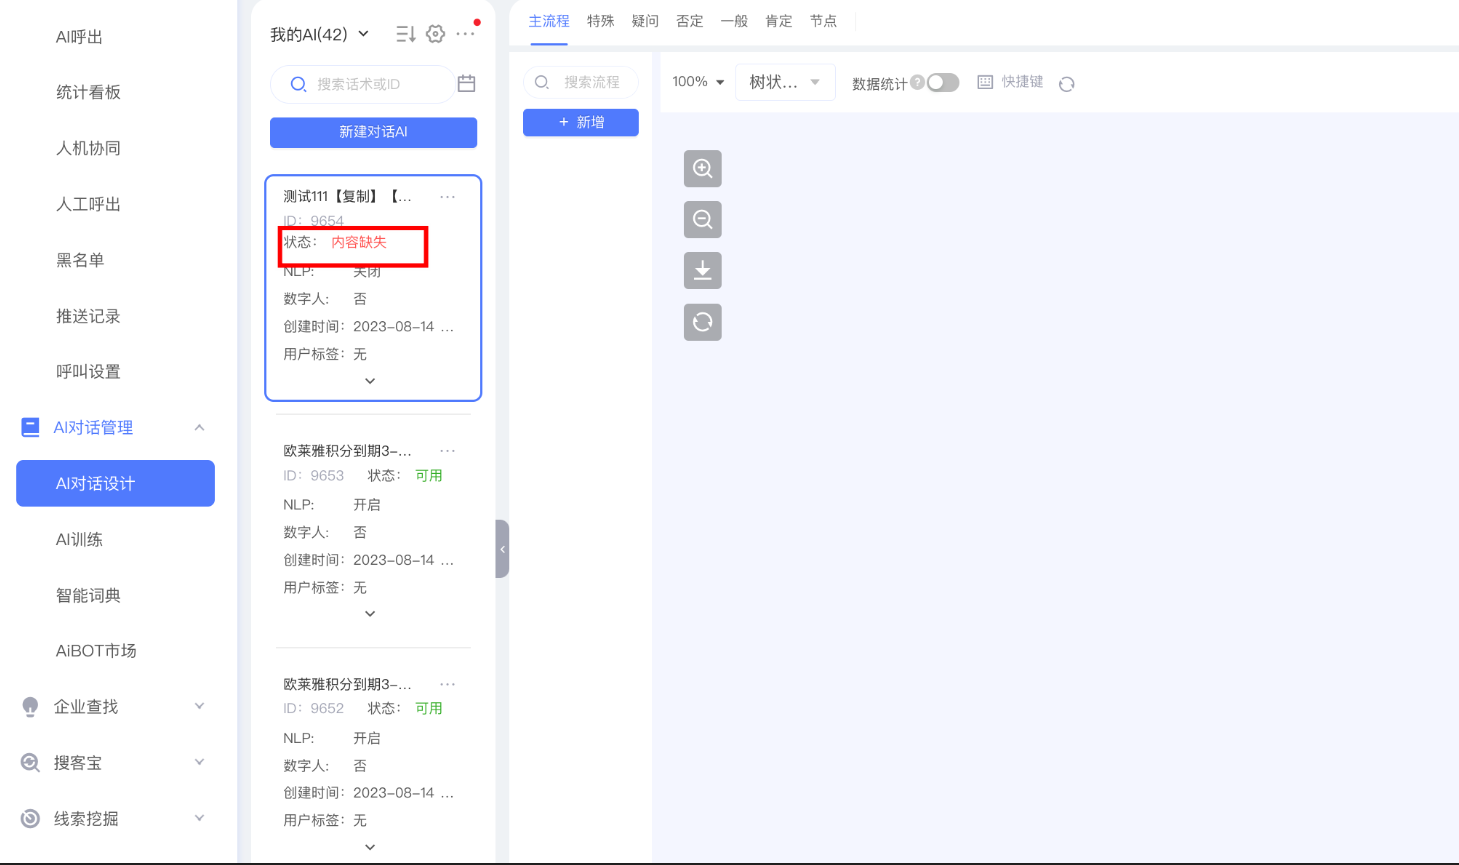Click the download flow icon on canvas
This screenshot has width=1459, height=865.
(702, 271)
